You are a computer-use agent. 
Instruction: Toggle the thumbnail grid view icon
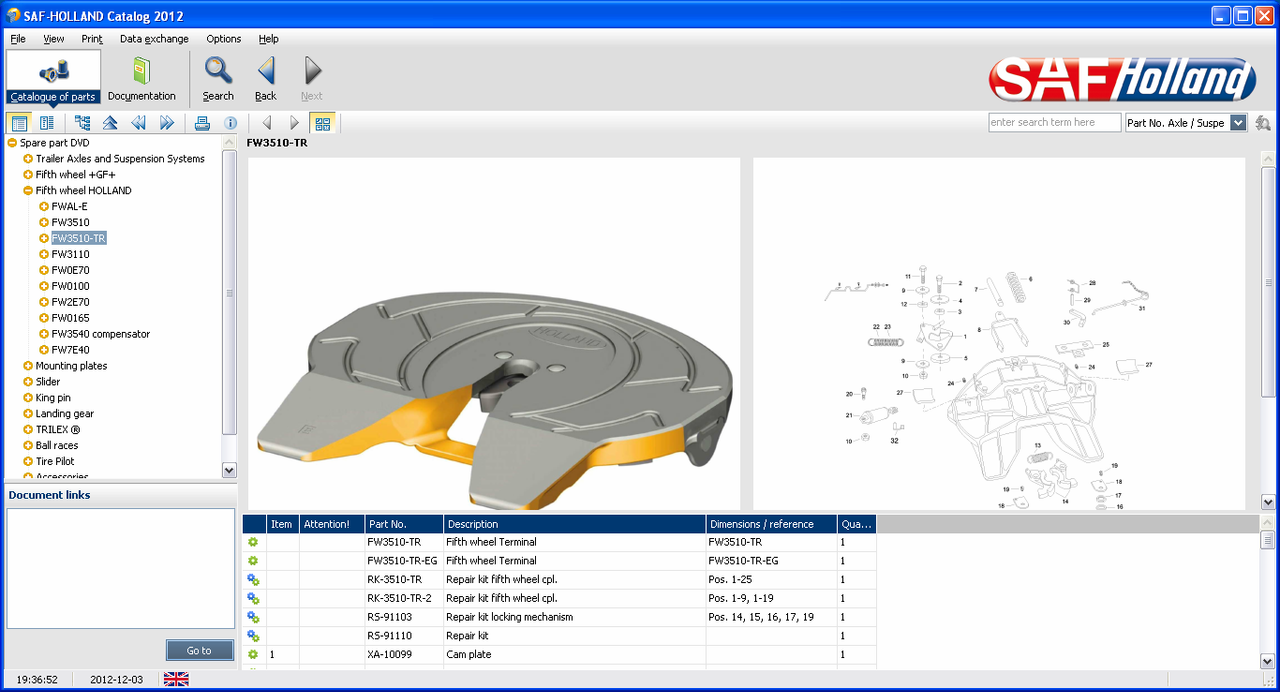click(x=322, y=123)
